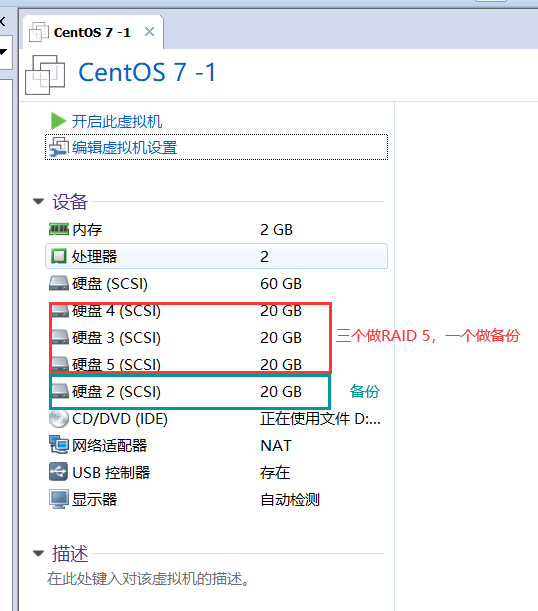Select 硬盘 3 (SCSI) label
The height and width of the screenshot is (611, 538).
[x=116, y=338]
